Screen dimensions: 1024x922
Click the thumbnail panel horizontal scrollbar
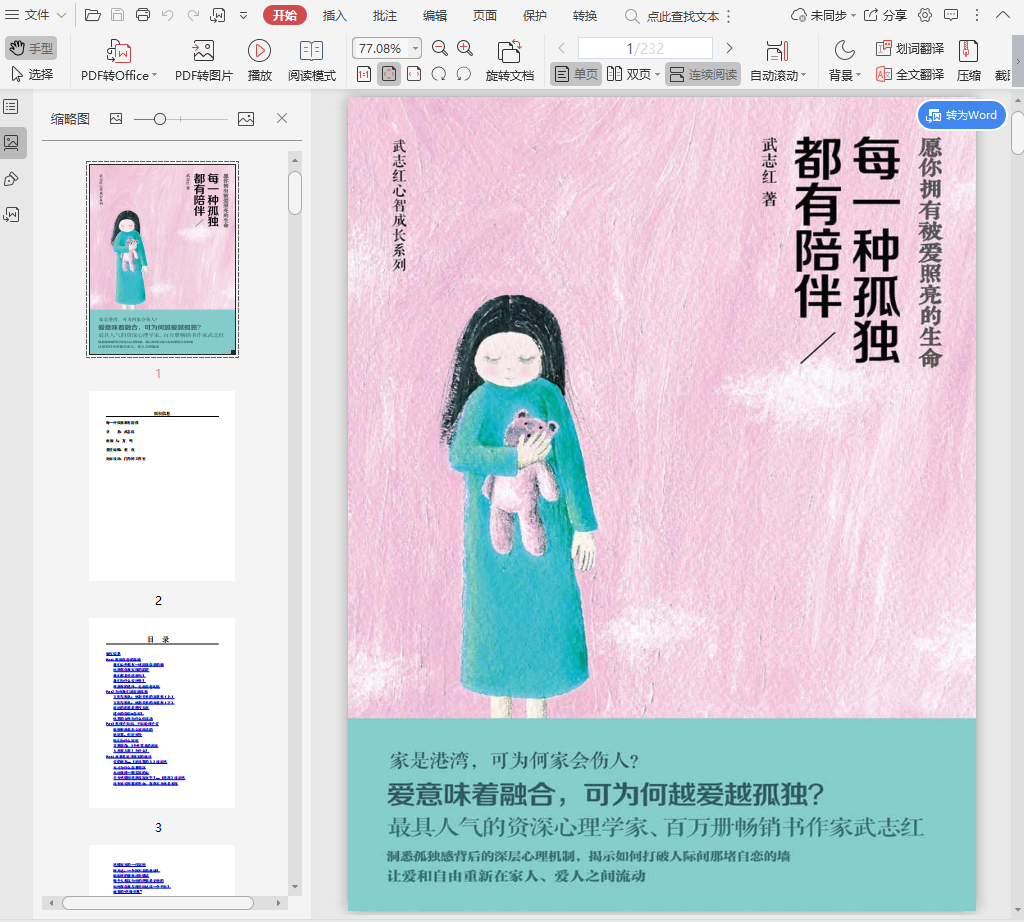coord(158,903)
